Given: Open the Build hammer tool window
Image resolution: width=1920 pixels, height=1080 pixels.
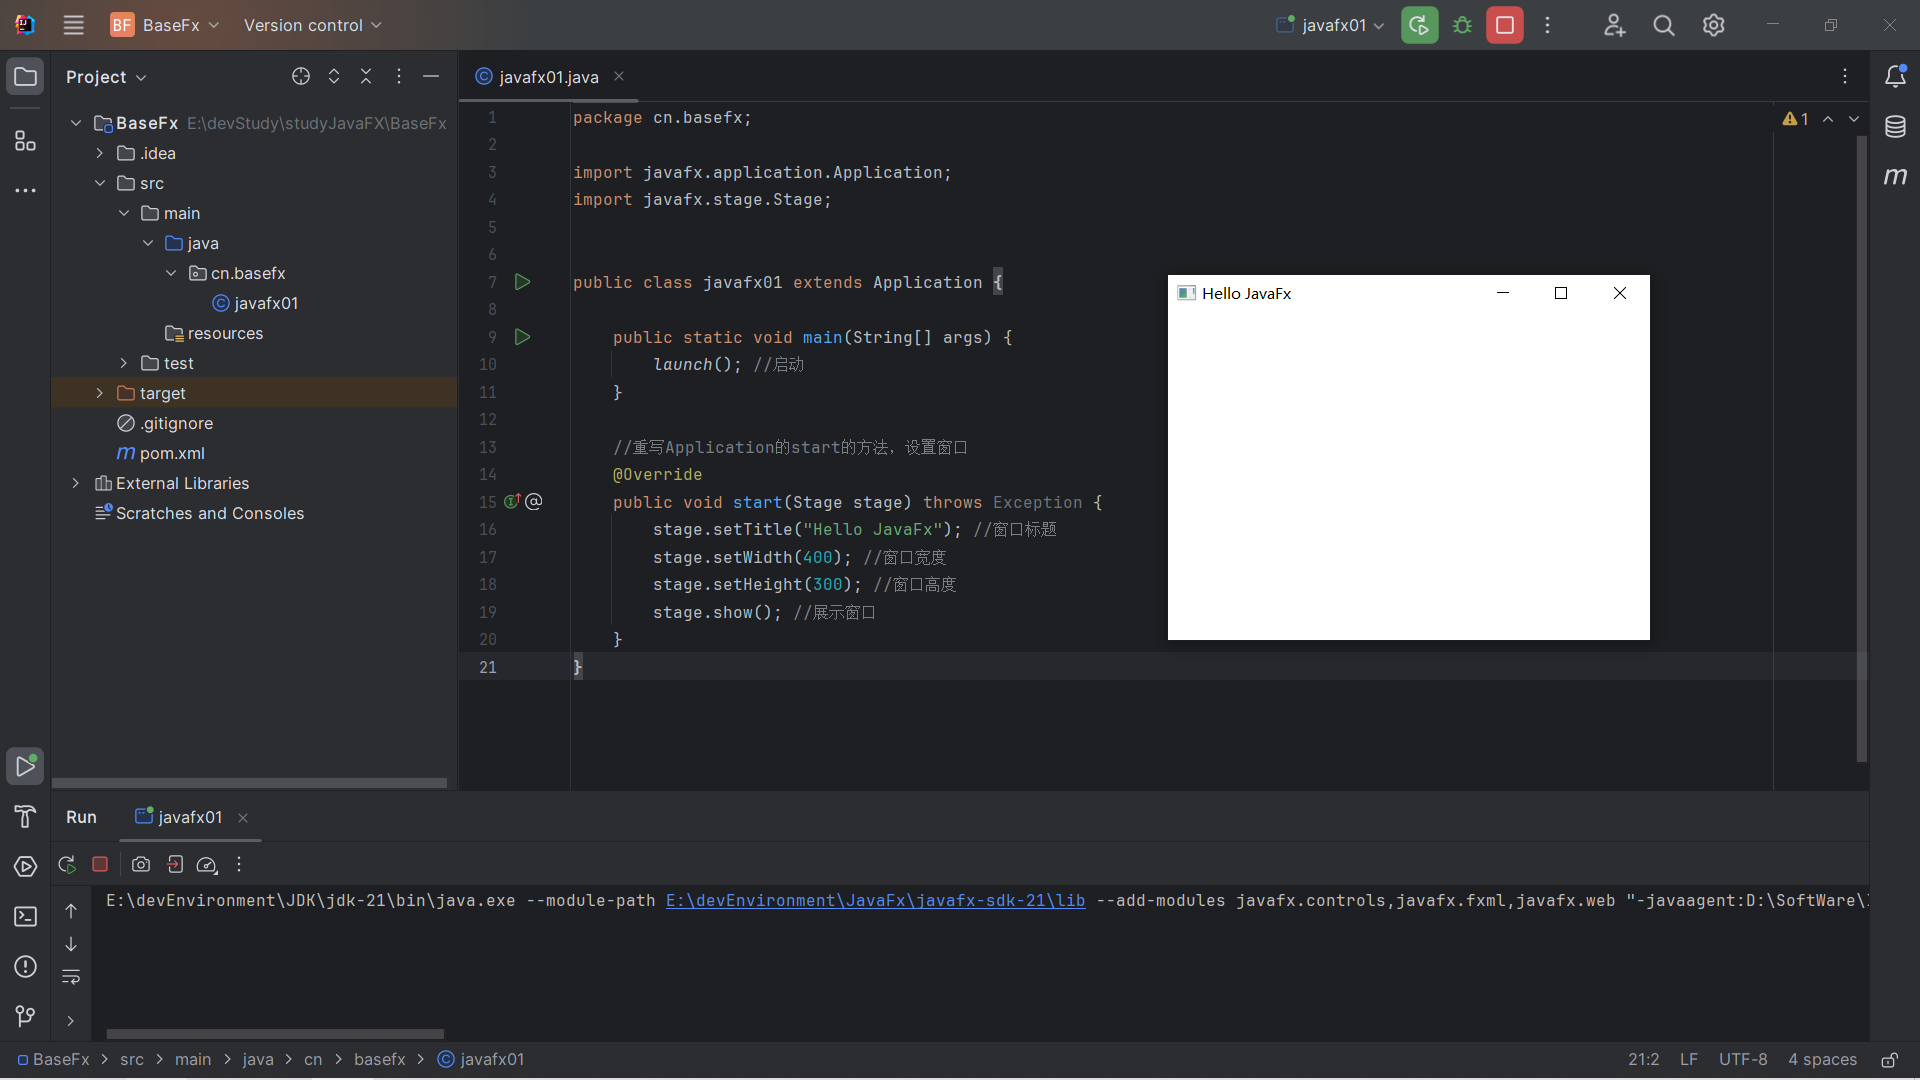Looking at the screenshot, I should point(26,817).
